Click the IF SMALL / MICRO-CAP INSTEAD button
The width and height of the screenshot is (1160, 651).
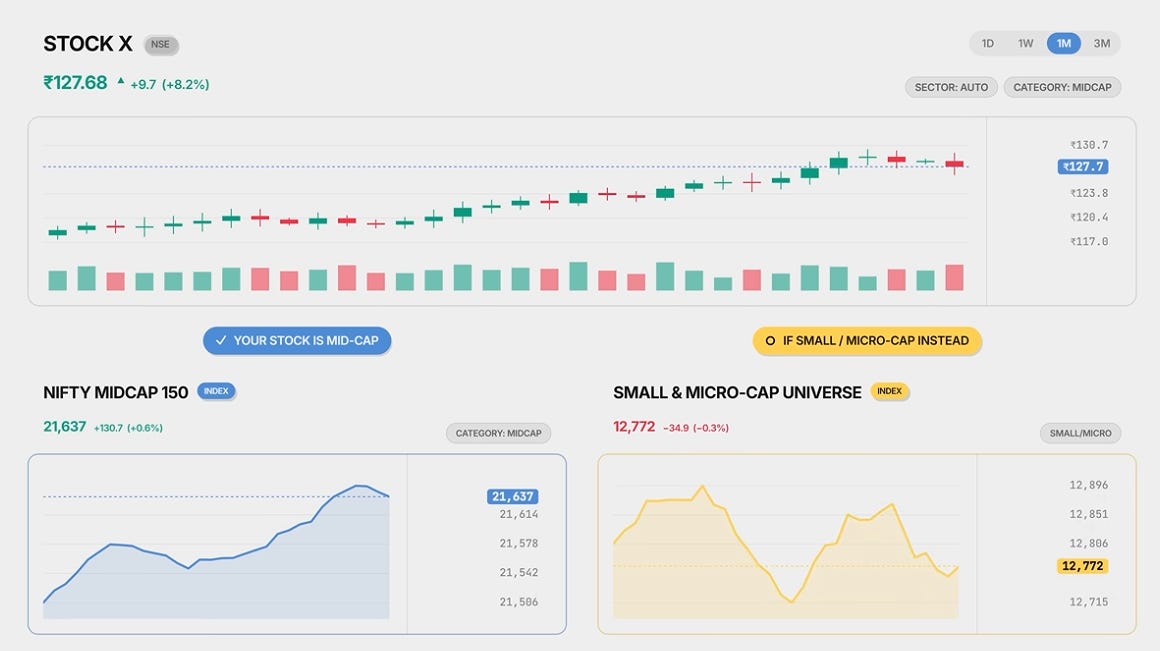click(x=867, y=340)
